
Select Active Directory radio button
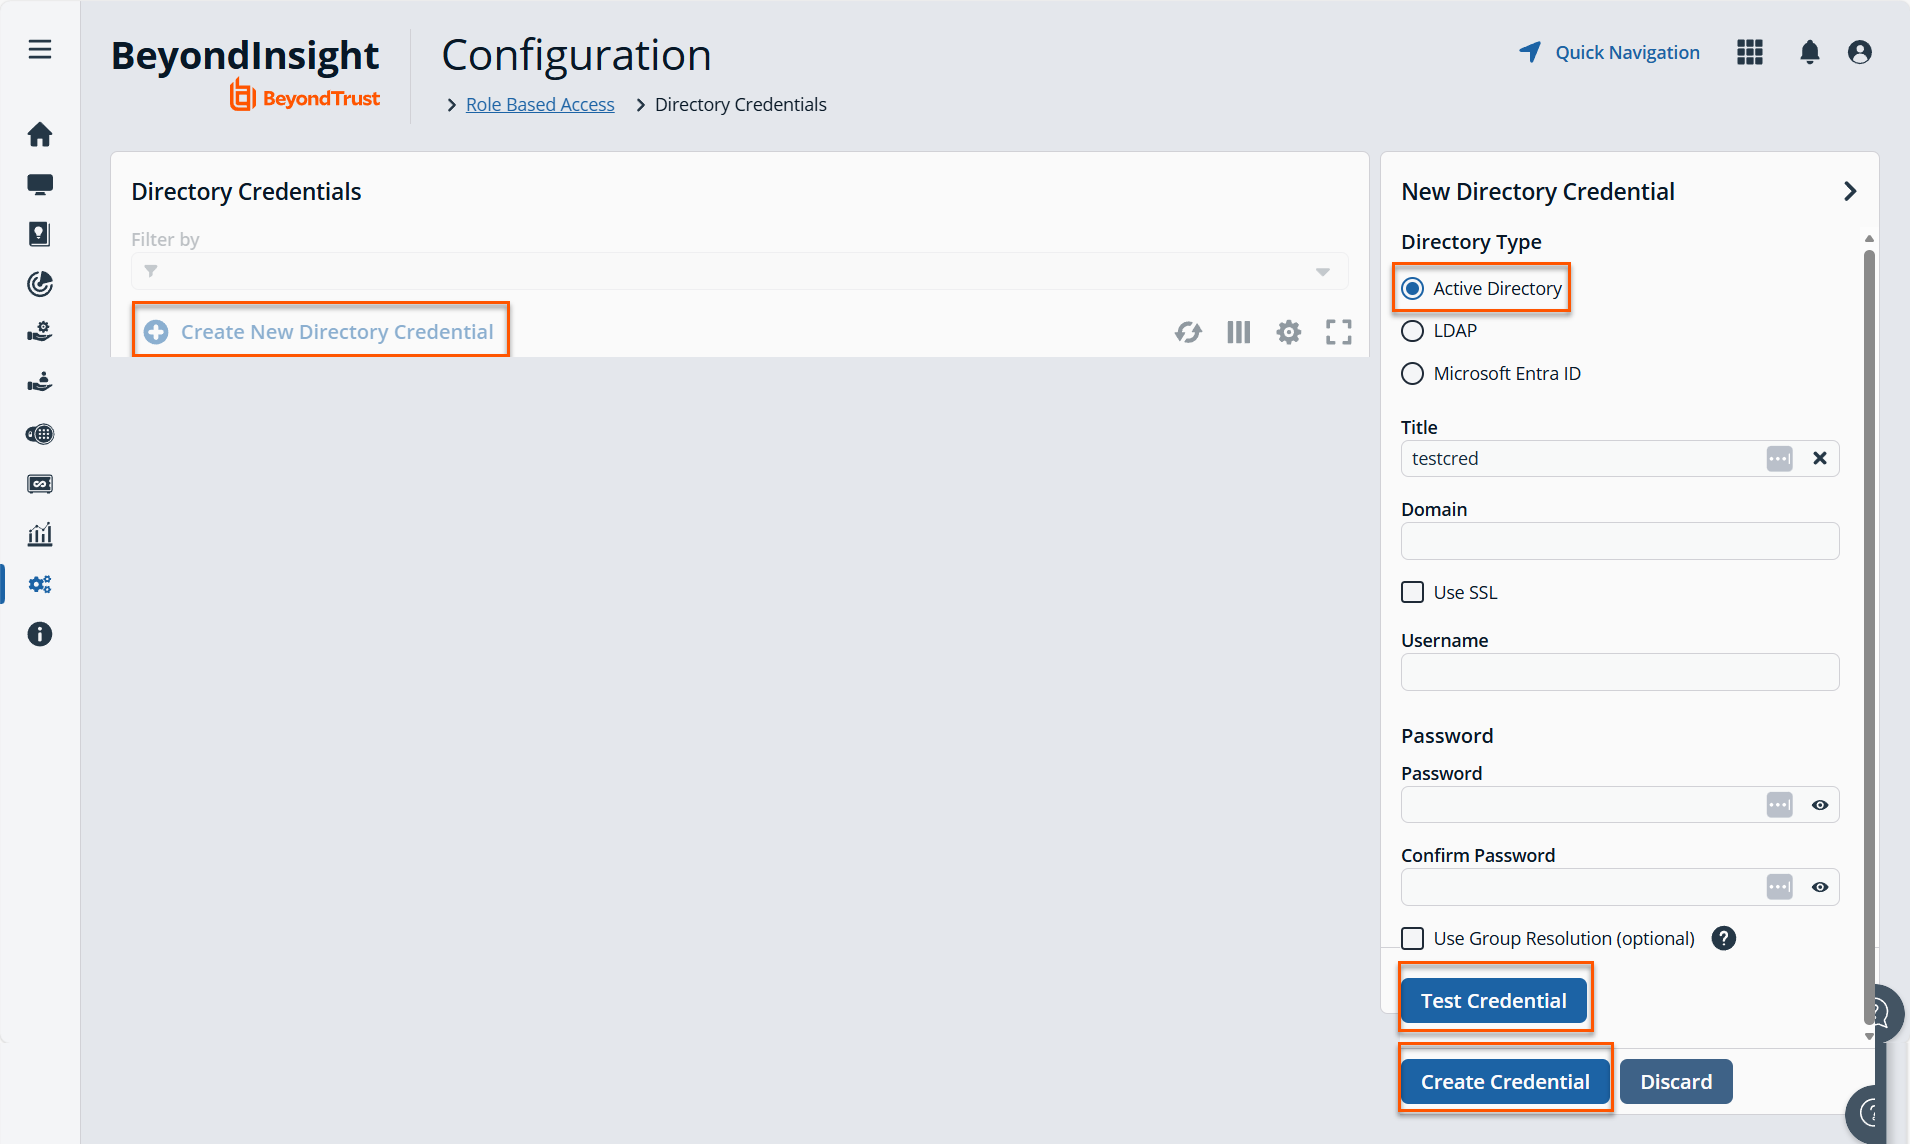[1412, 289]
